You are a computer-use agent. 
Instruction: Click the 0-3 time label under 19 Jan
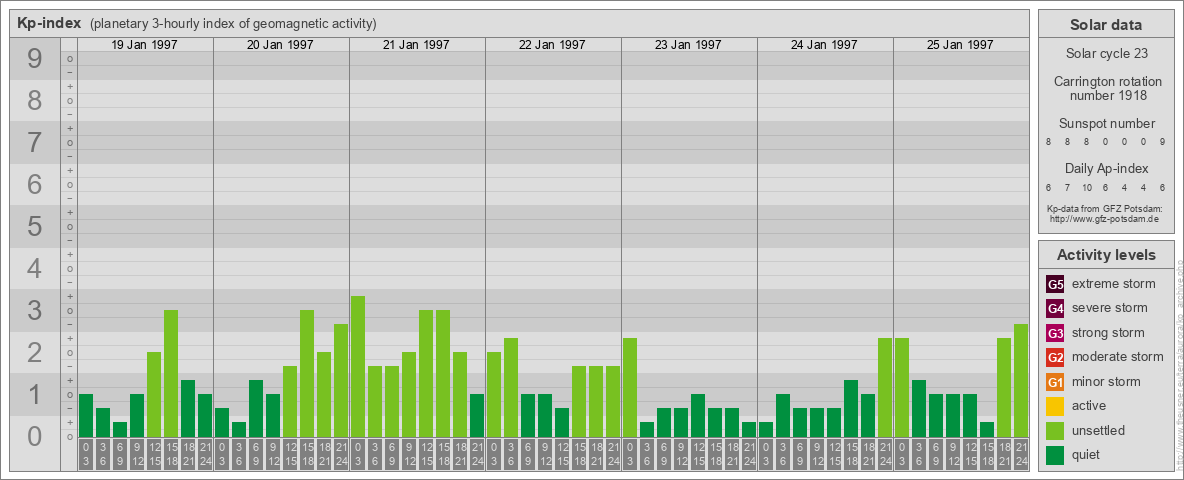point(86,454)
